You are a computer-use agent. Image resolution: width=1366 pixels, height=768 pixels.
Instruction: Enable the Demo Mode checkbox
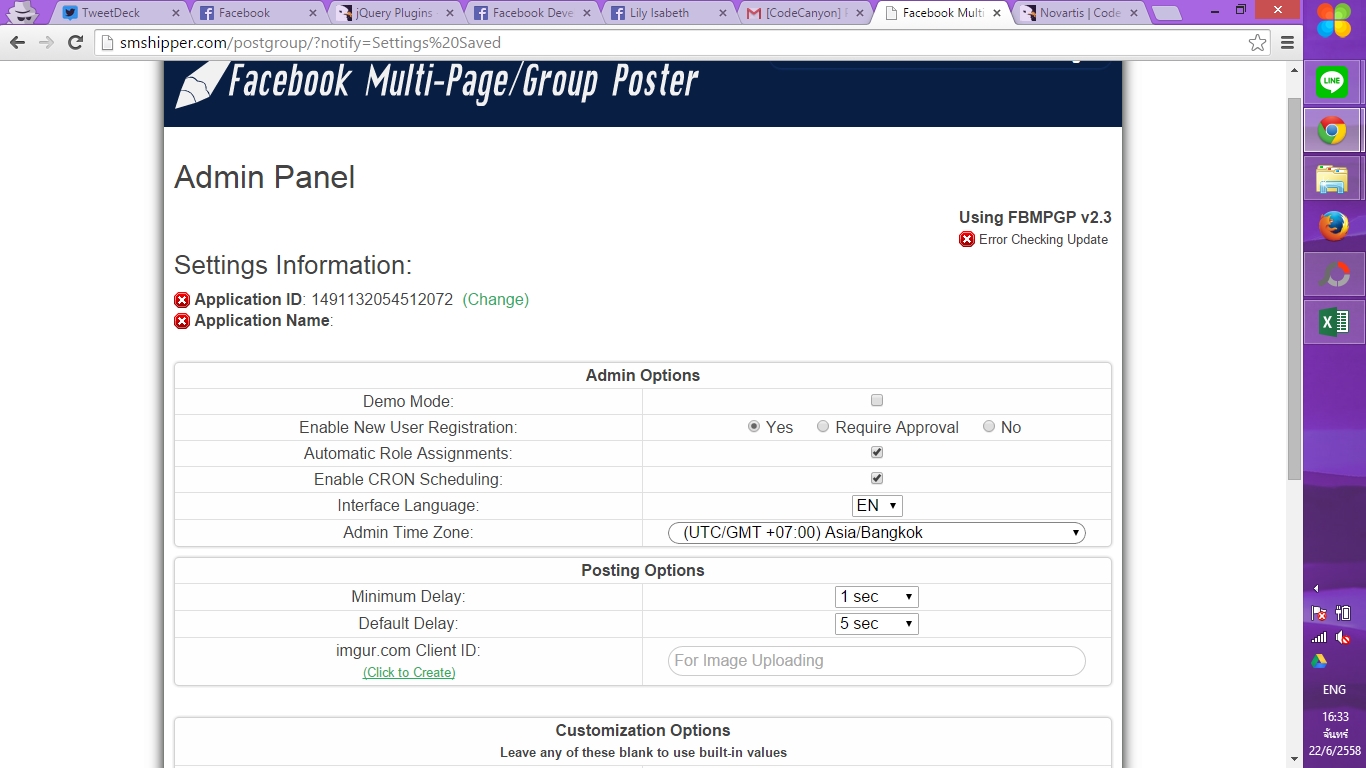click(877, 400)
